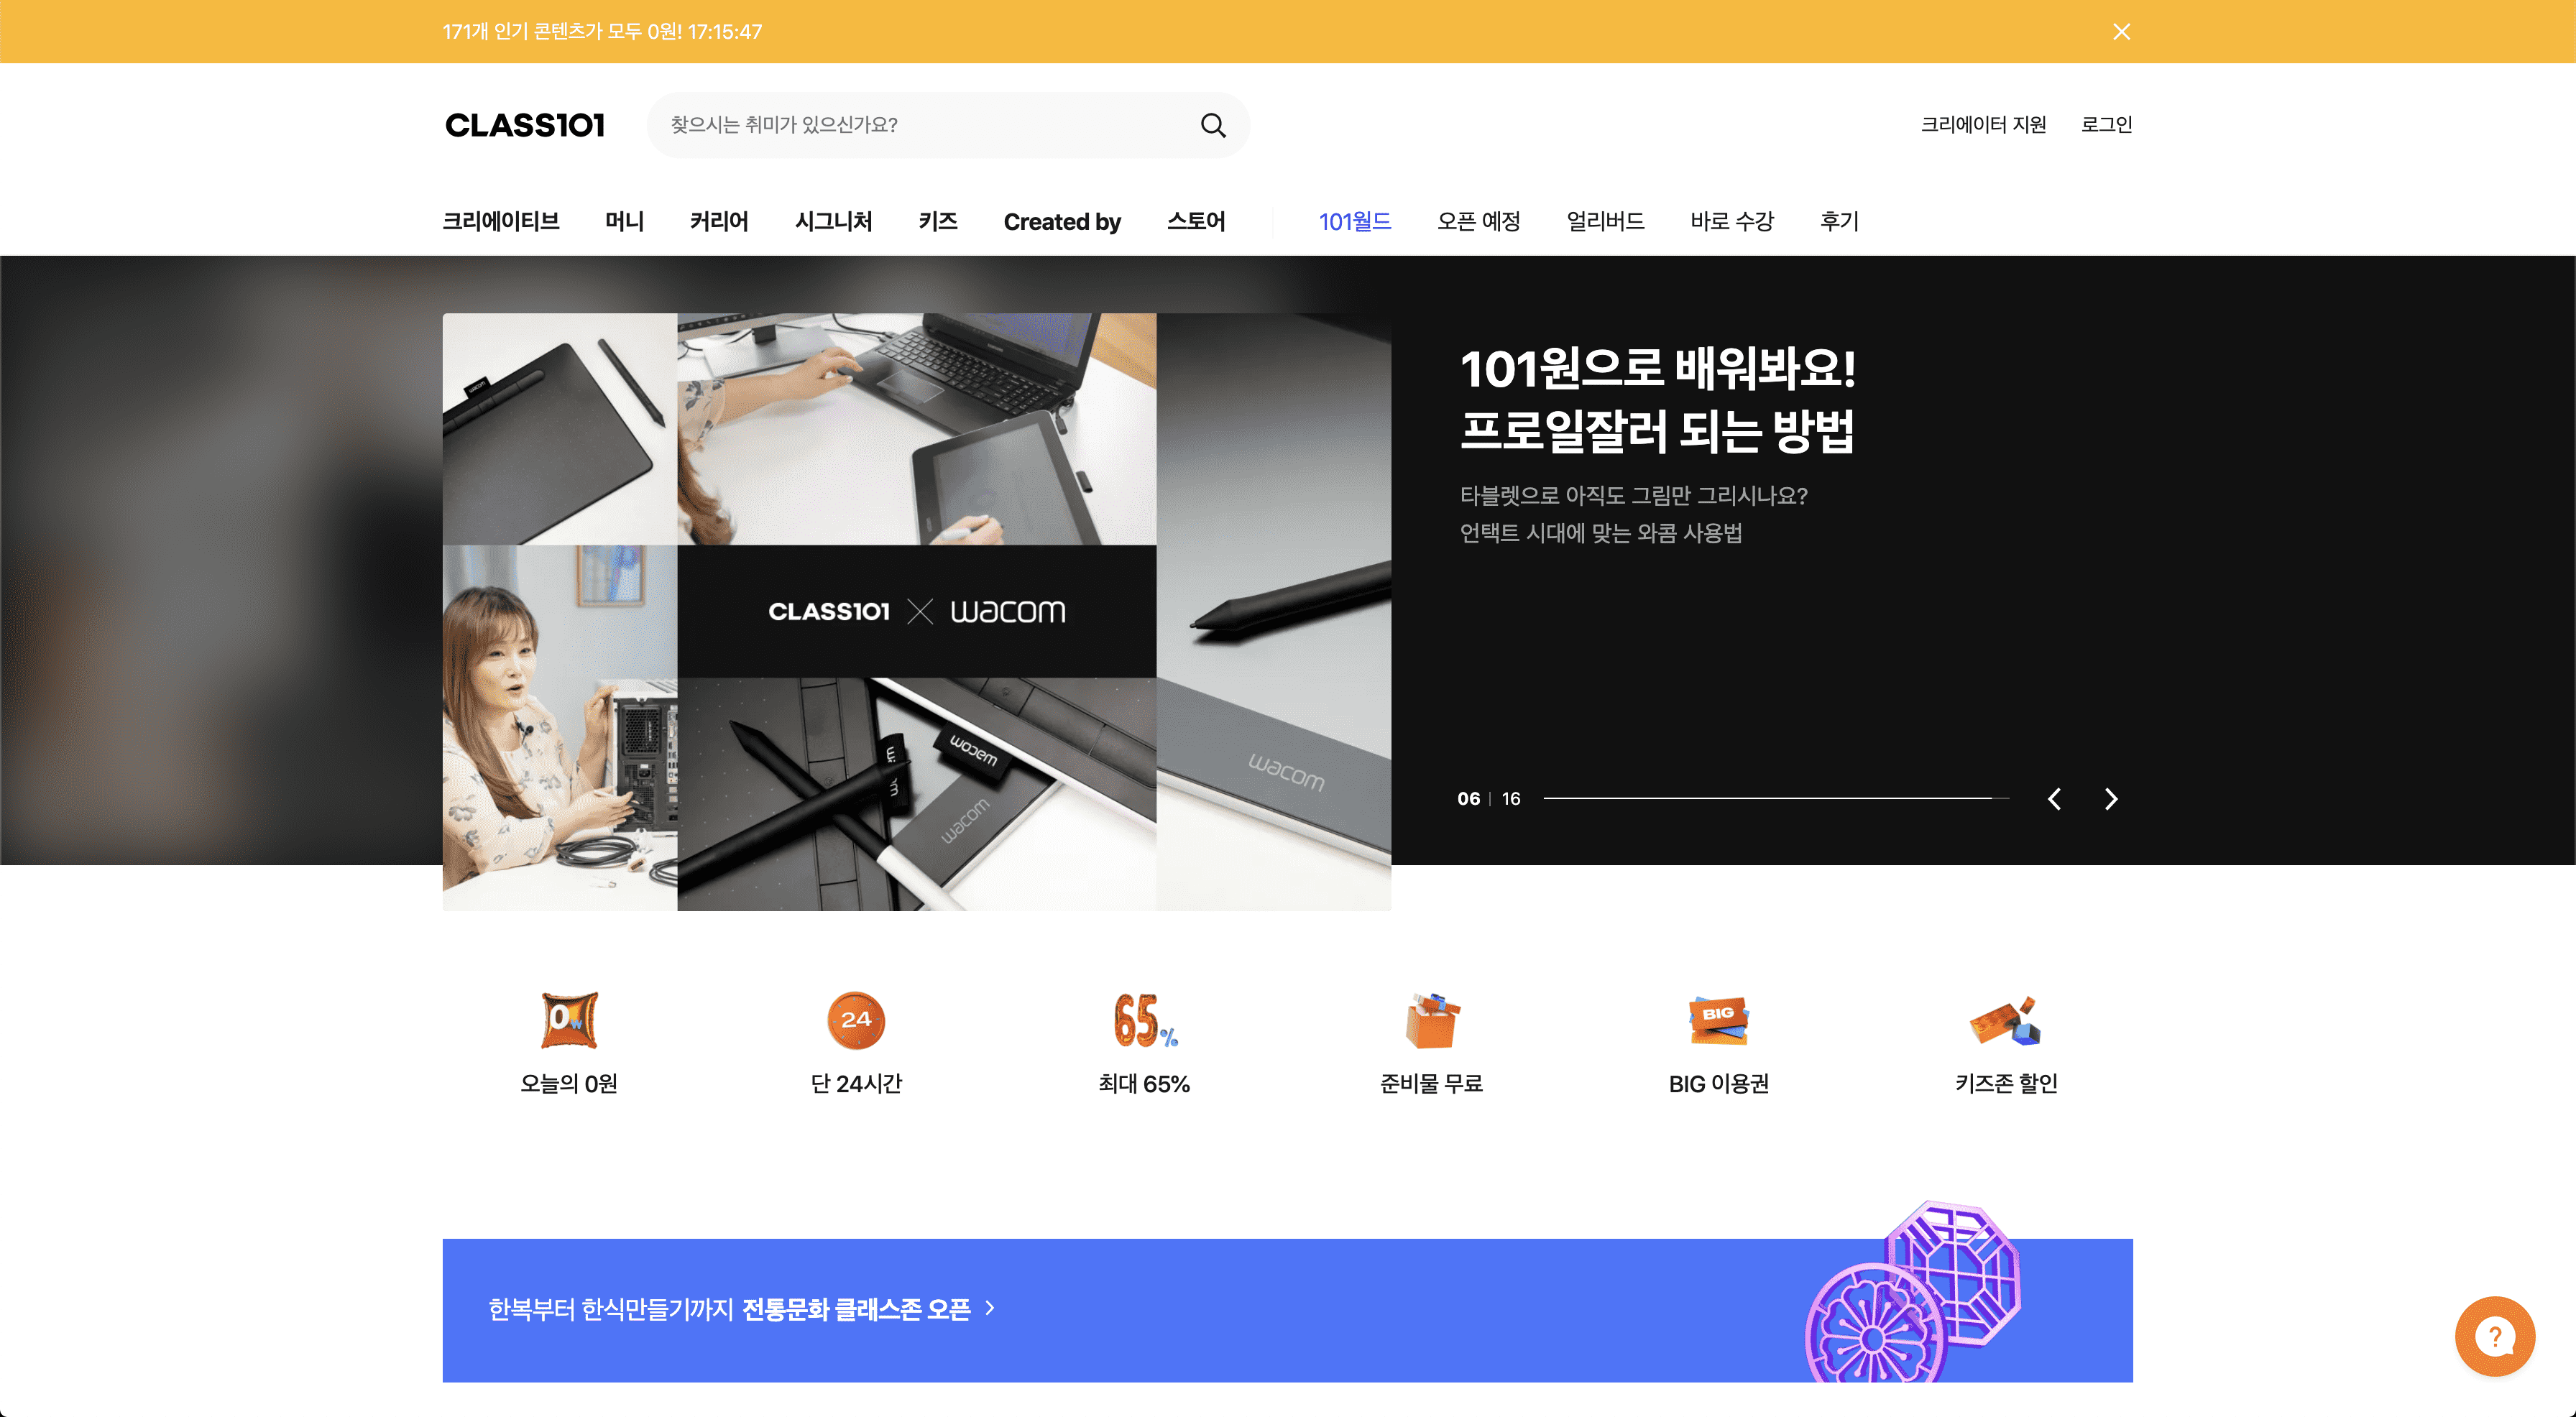Click the '로그인' link
This screenshot has height=1417, width=2576.
tap(2106, 125)
